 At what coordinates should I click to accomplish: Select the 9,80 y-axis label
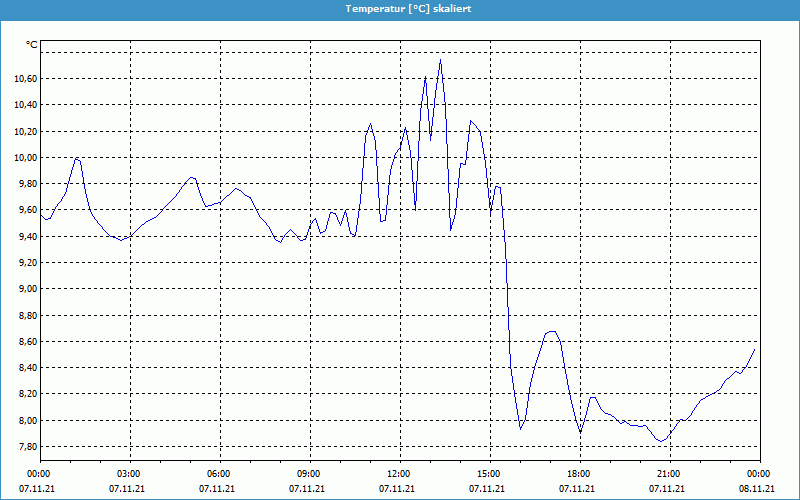click(28, 184)
